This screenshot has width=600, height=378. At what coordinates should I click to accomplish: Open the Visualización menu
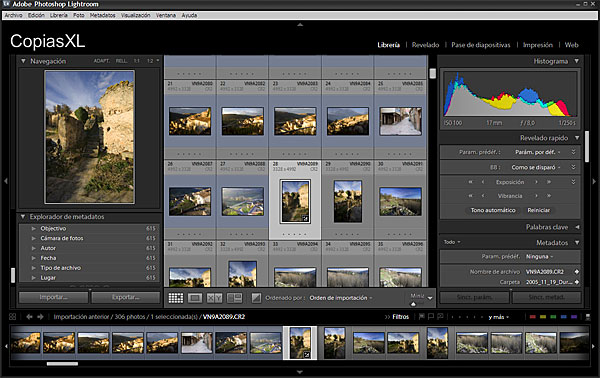point(135,15)
